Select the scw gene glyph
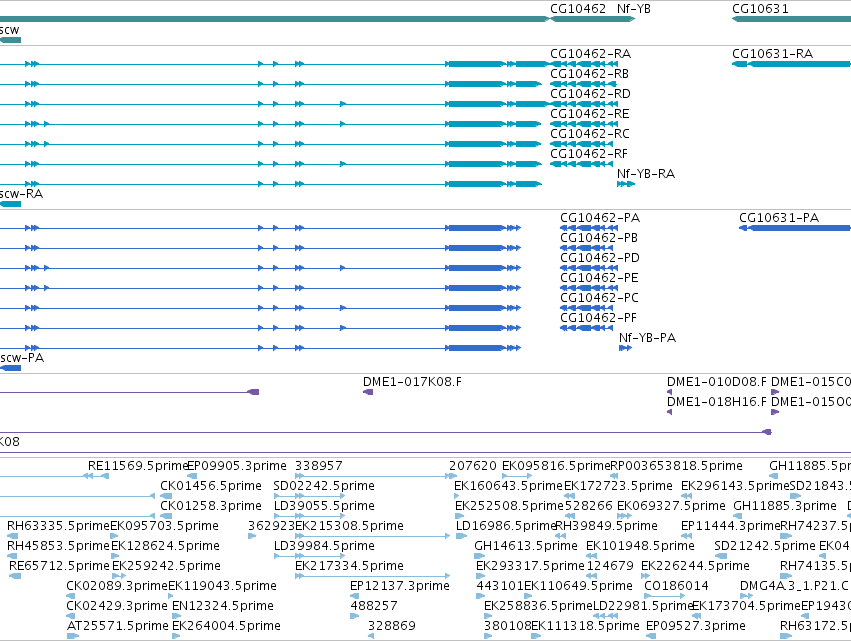Image resolution: width=851 pixels, height=641 pixels. (x=10, y=40)
